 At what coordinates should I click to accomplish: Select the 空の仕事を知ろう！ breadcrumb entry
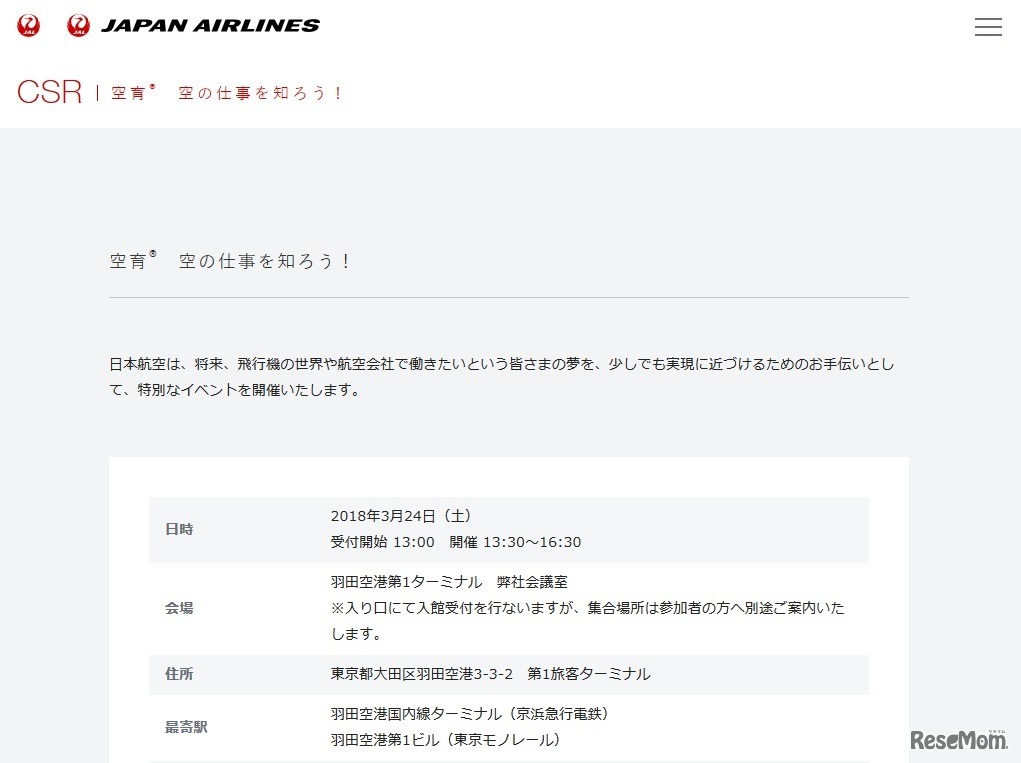261,92
